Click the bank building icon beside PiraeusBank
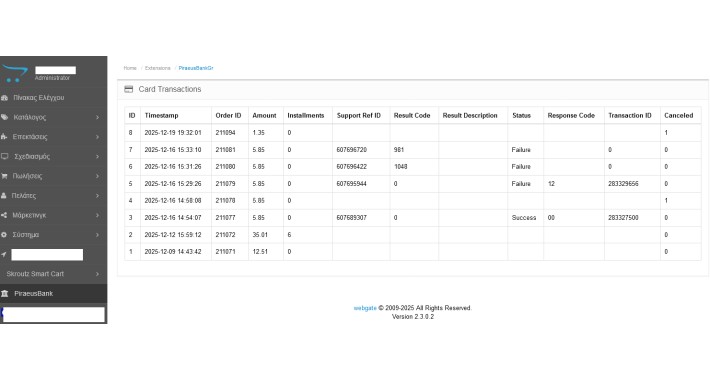Viewport: 710px width, 380px height. click(5, 293)
